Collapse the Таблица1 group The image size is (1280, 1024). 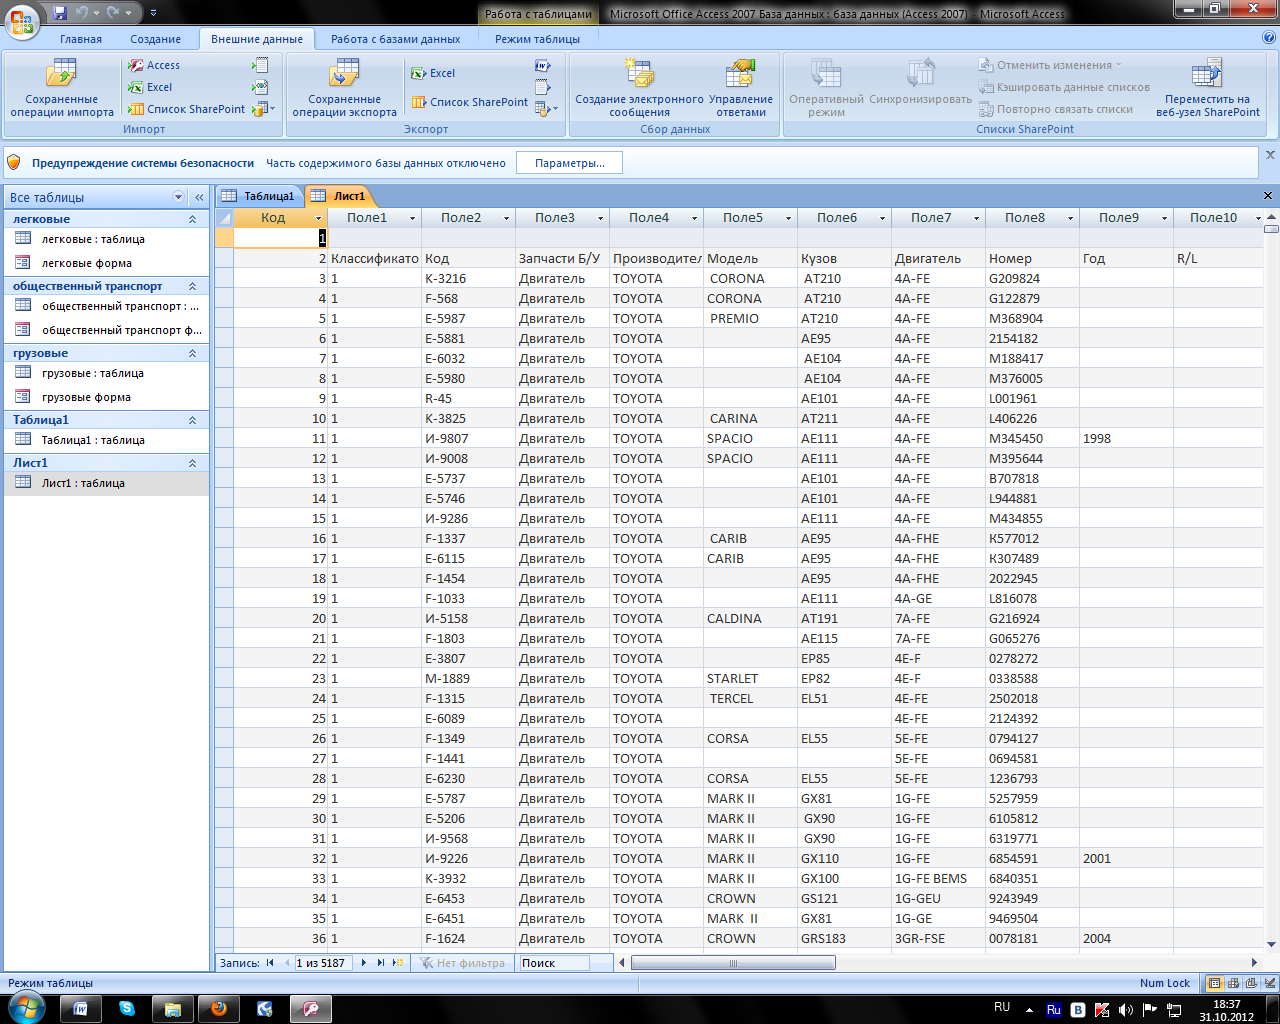coord(193,420)
